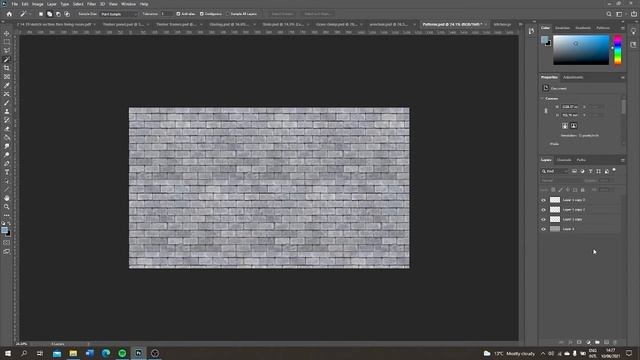640x360 pixels.
Task: Open the Layers panel options menu
Action: click(x=622, y=160)
